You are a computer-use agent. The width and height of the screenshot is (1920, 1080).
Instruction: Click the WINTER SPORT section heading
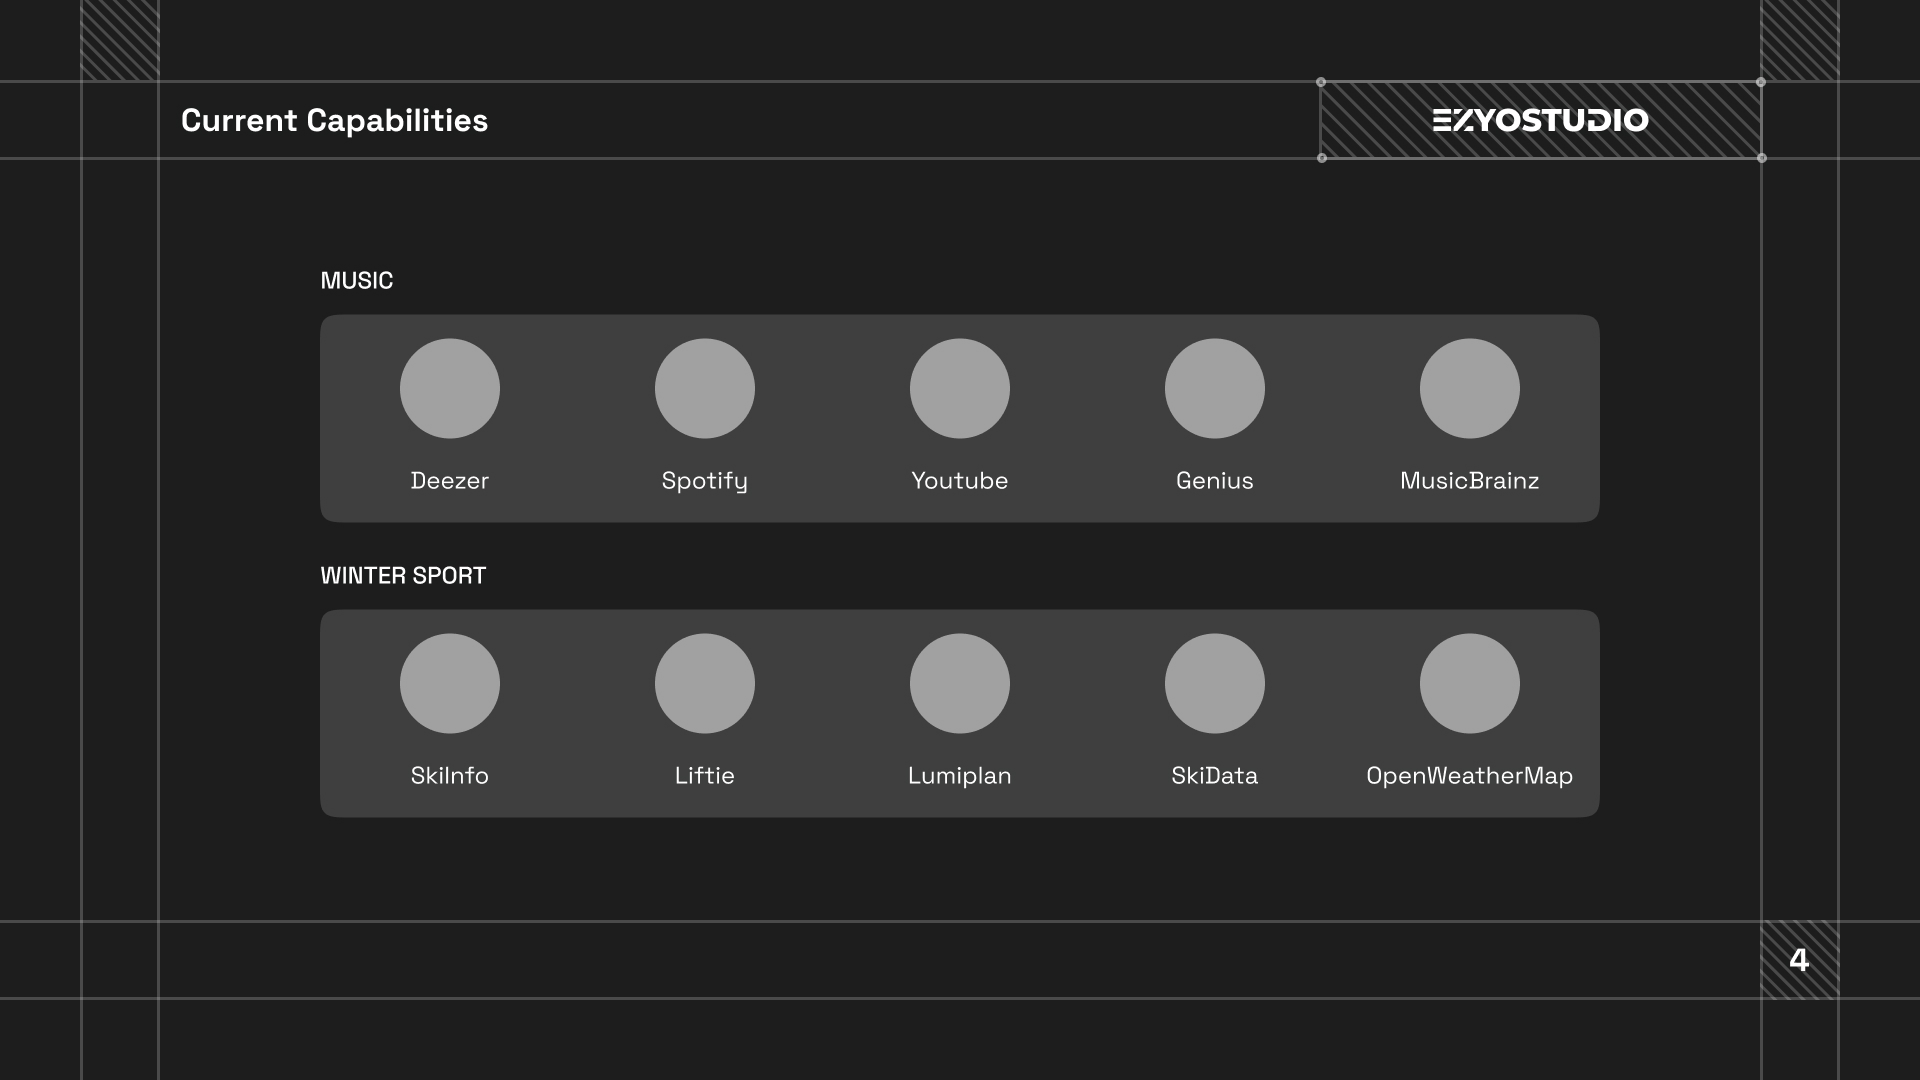point(403,576)
